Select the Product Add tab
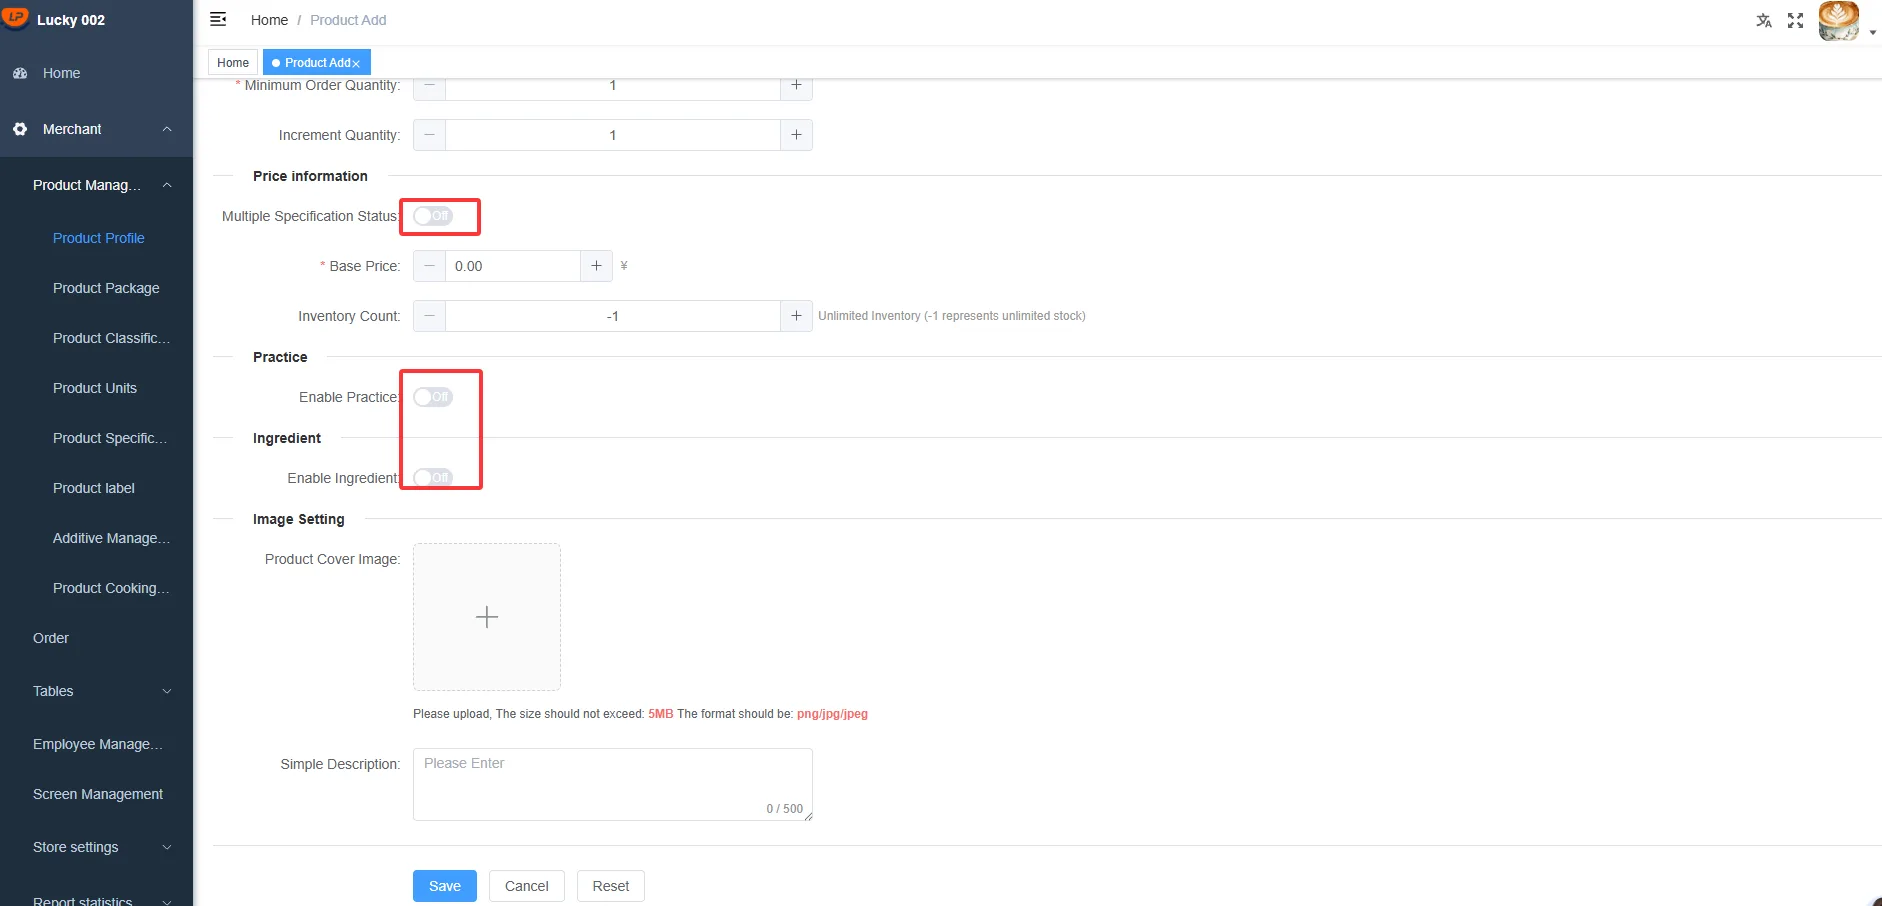The width and height of the screenshot is (1882, 906). click(317, 62)
